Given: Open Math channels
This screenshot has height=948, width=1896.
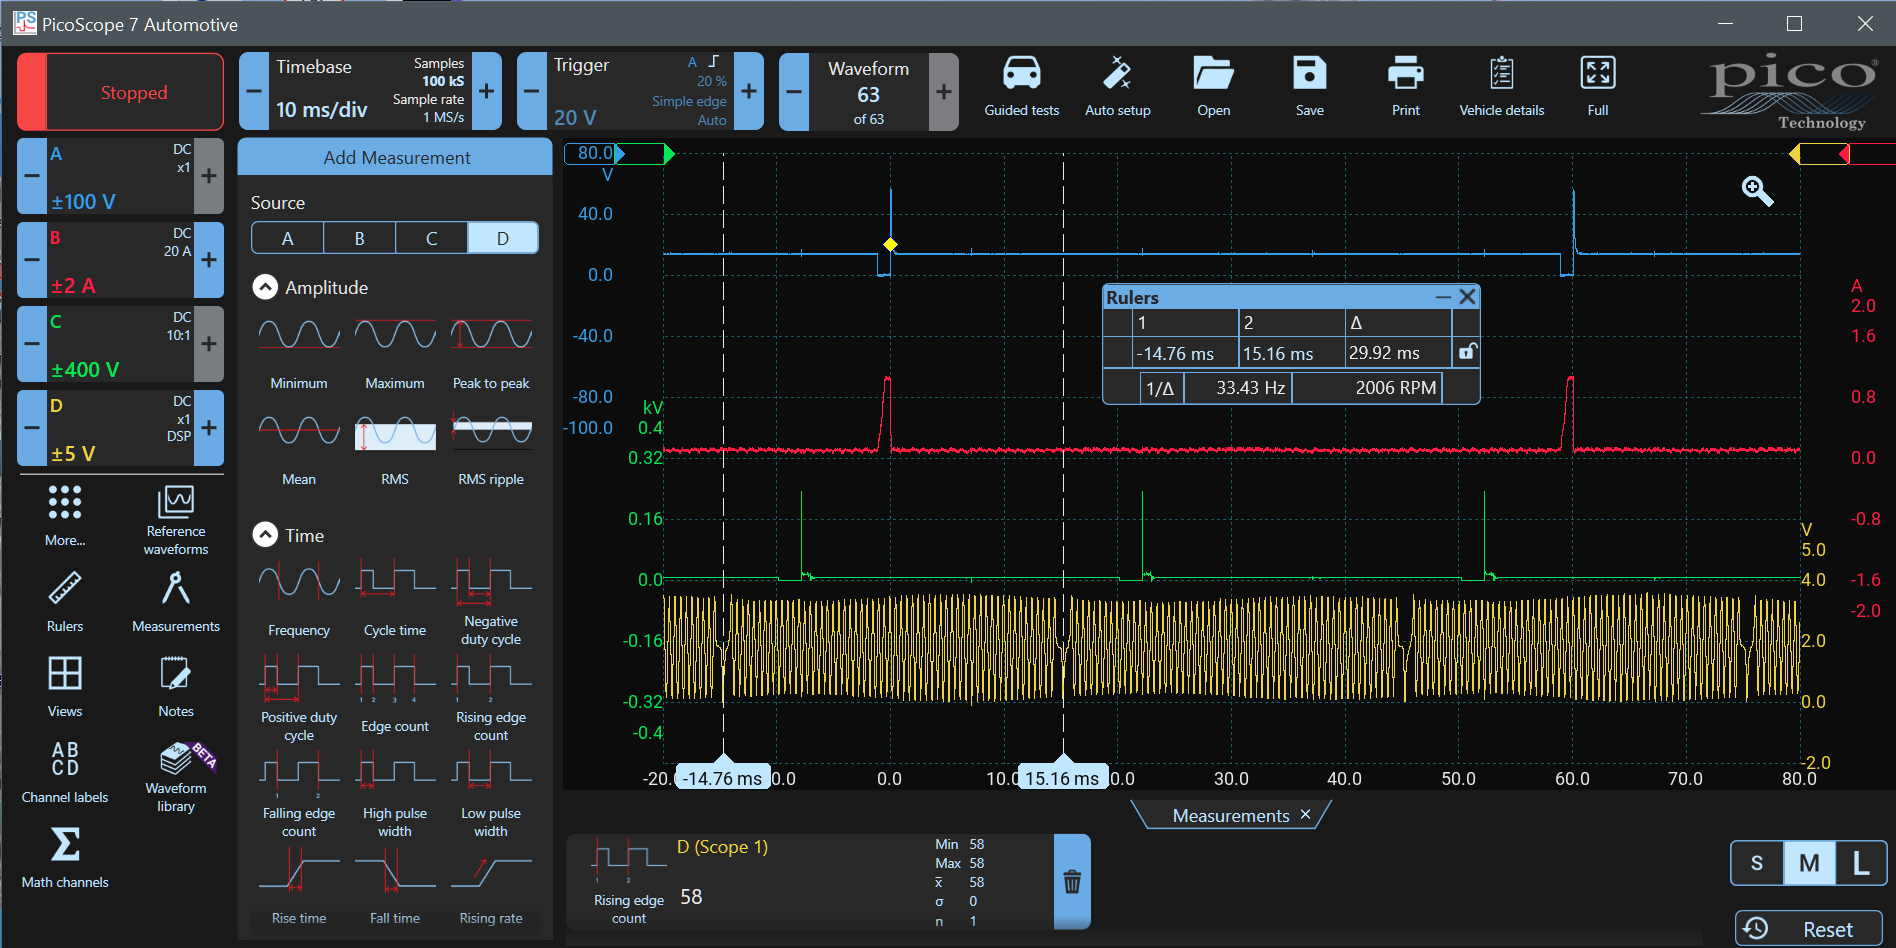Looking at the screenshot, I should pyautogui.click(x=65, y=857).
